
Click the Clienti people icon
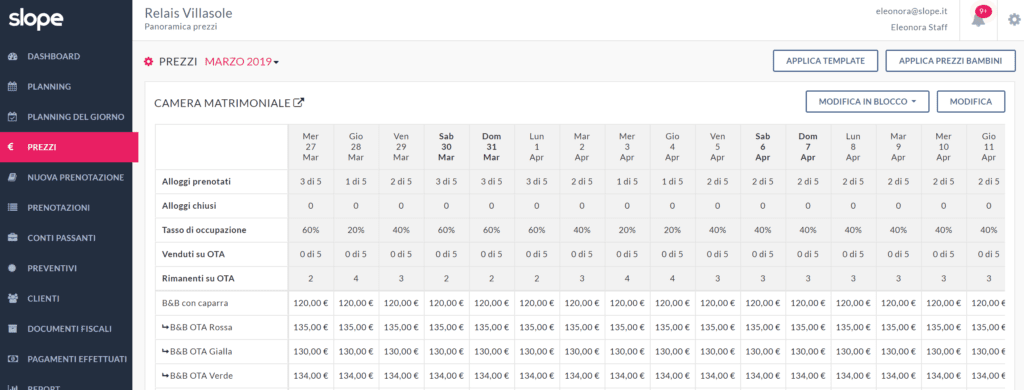pyautogui.click(x=12, y=299)
